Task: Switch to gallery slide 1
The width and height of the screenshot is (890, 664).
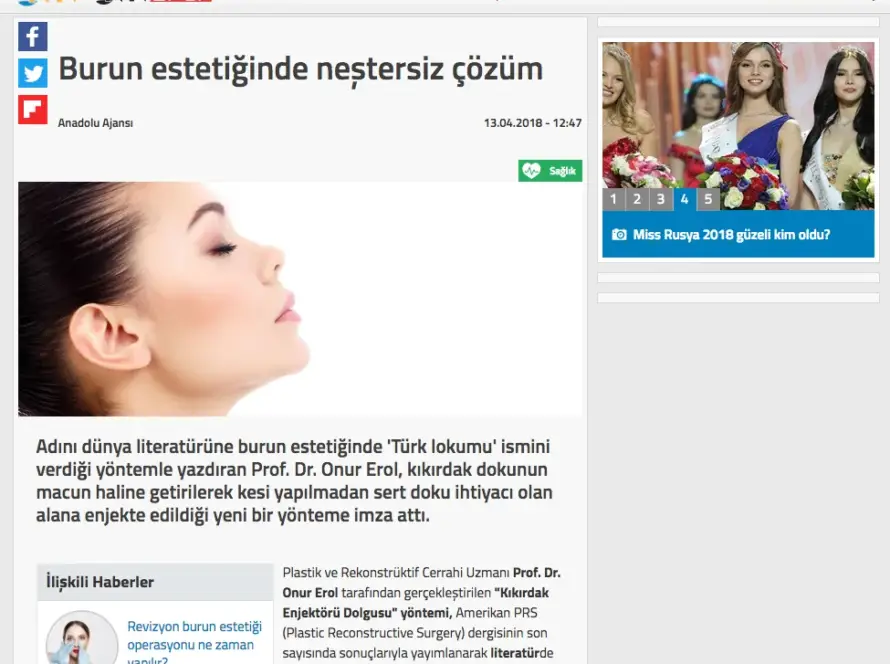Action: pos(613,199)
